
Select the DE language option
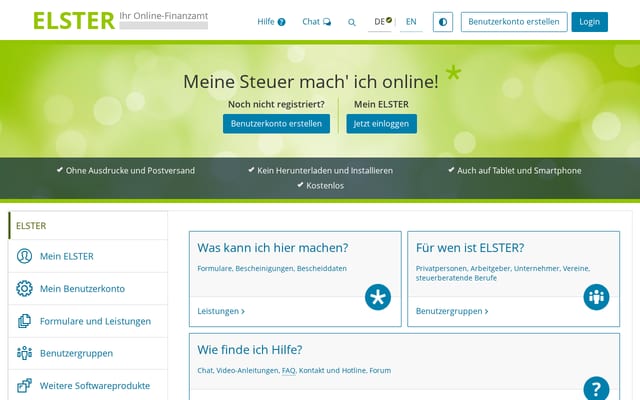380,22
